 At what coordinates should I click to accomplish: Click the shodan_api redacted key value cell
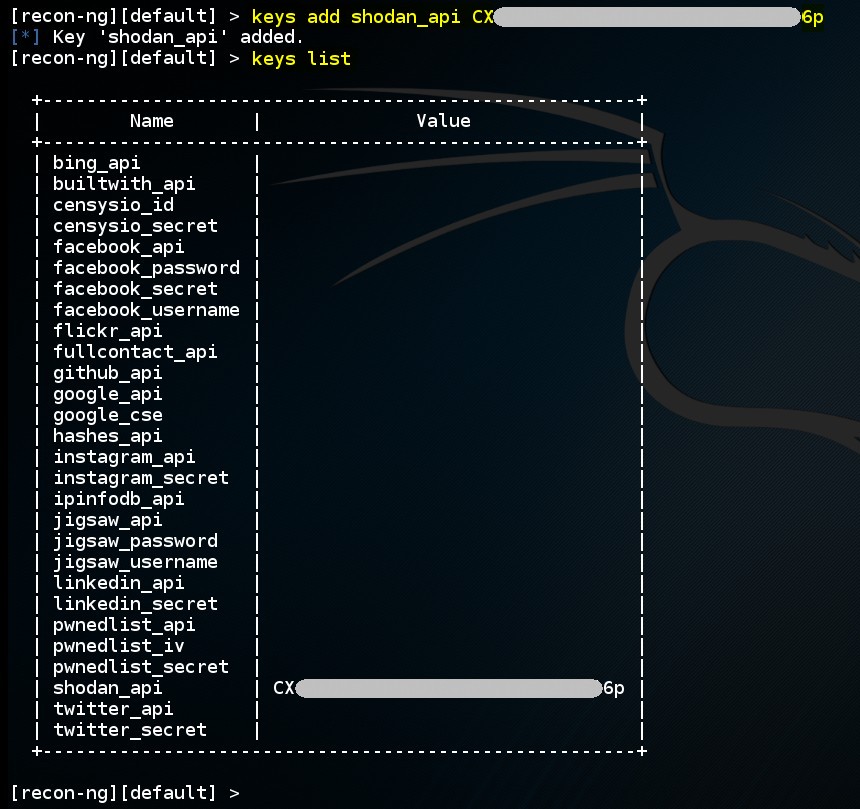[x=449, y=688]
